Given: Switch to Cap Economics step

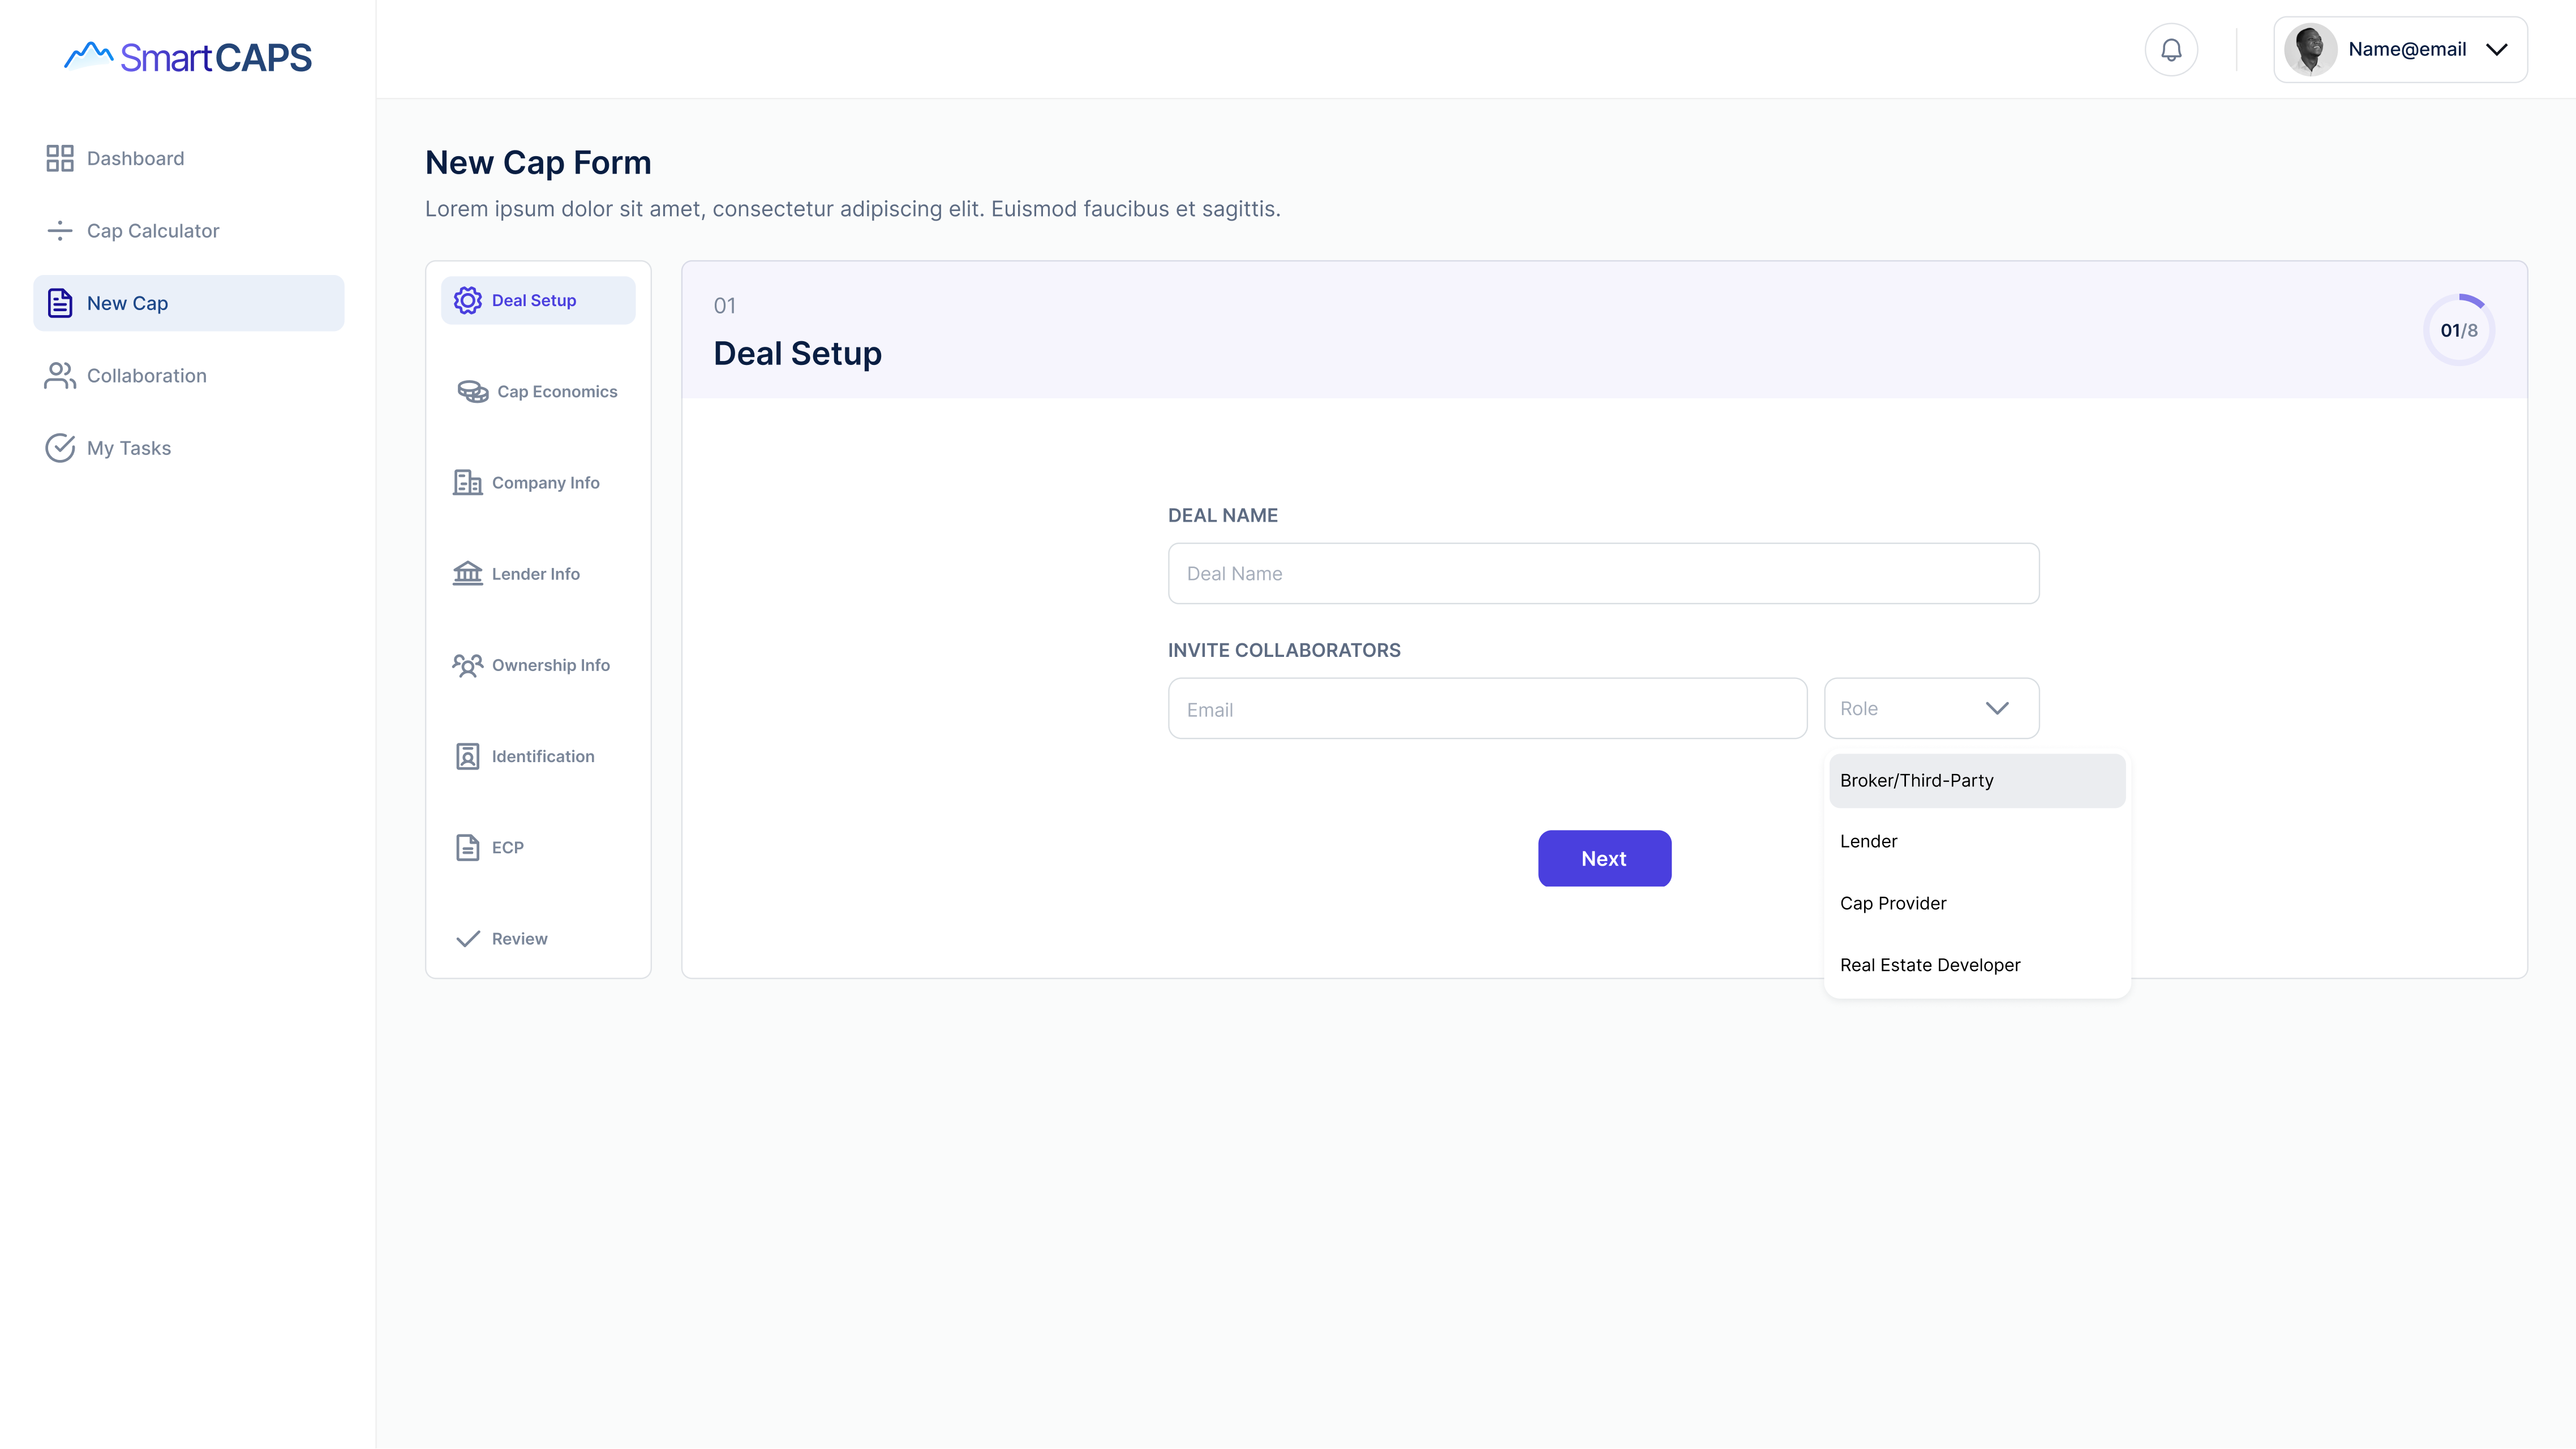Looking at the screenshot, I should (x=538, y=391).
